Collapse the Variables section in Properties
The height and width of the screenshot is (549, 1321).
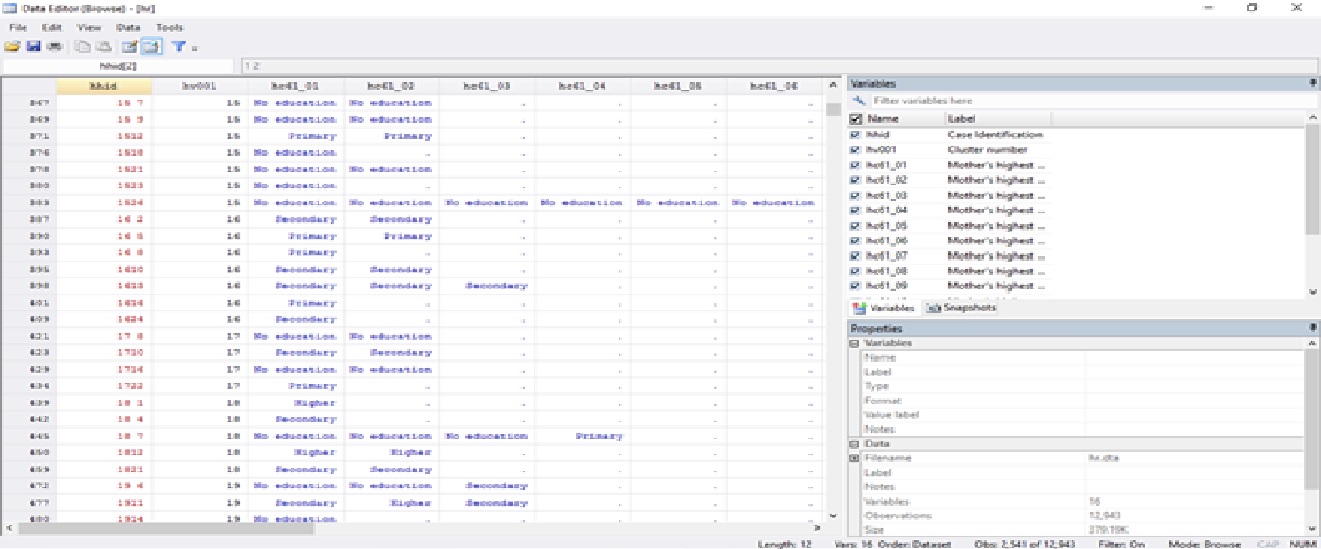pyautogui.click(x=855, y=343)
